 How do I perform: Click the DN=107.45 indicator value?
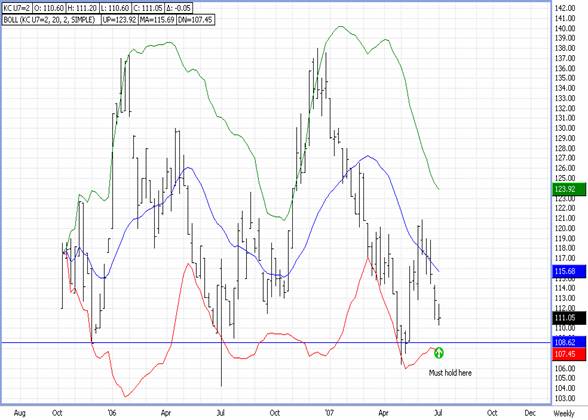coord(195,20)
